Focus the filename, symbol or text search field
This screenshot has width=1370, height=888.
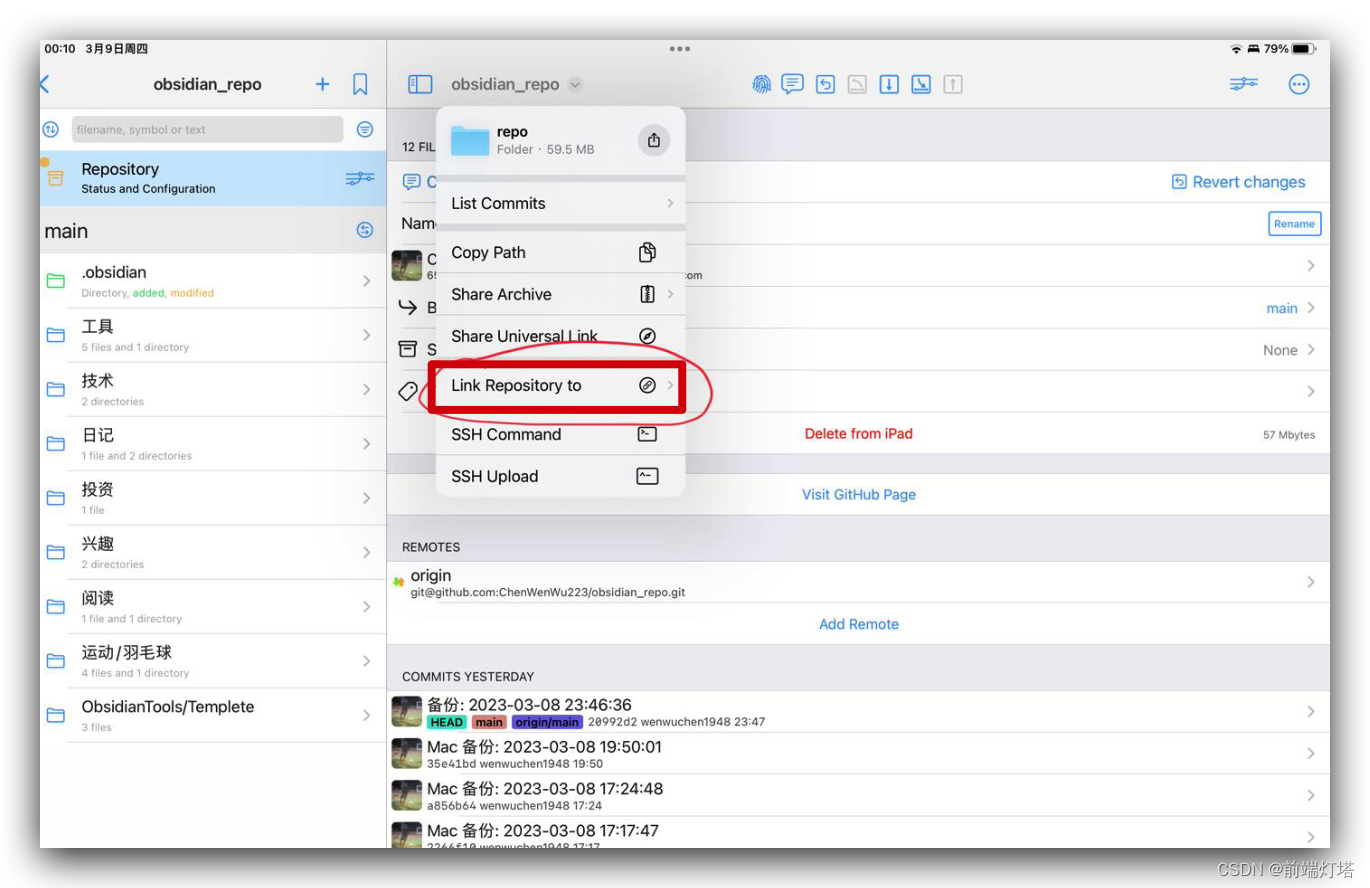tap(207, 129)
